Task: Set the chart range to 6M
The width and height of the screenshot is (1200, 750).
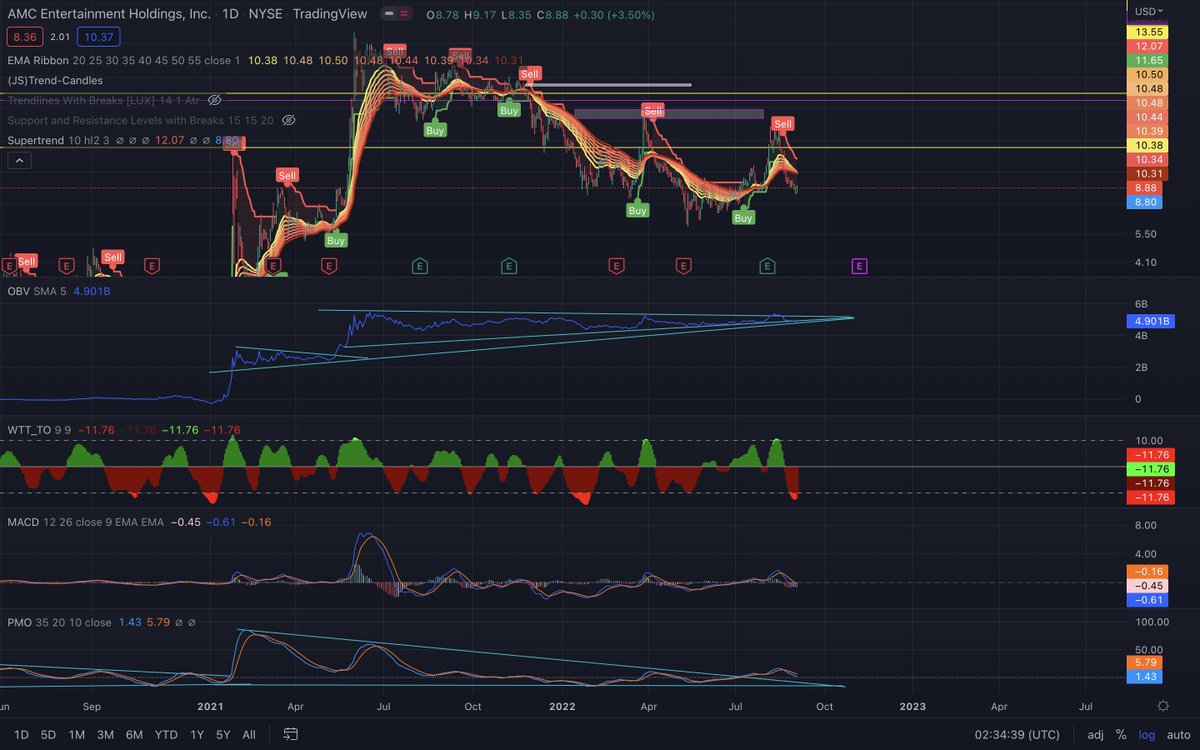Action: tap(134, 734)
